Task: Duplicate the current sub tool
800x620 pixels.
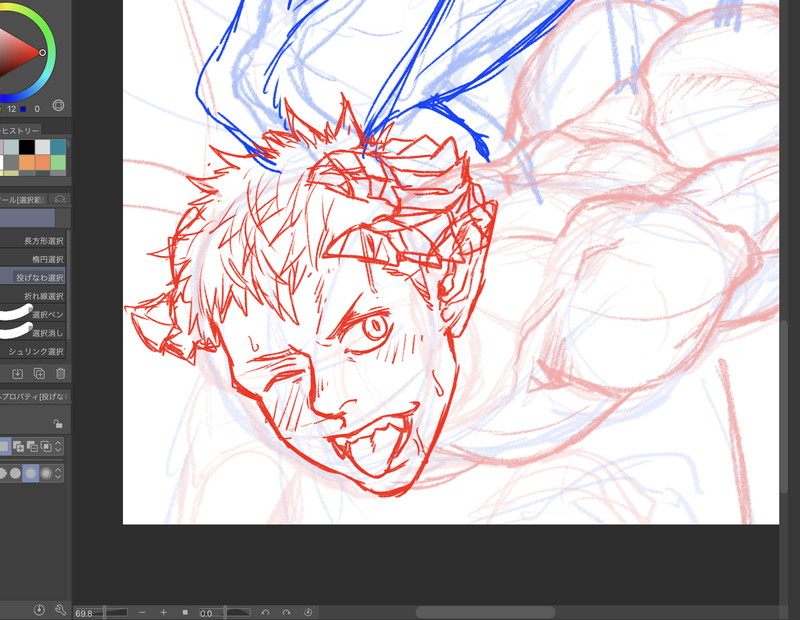Action: [x=39, y=374]
